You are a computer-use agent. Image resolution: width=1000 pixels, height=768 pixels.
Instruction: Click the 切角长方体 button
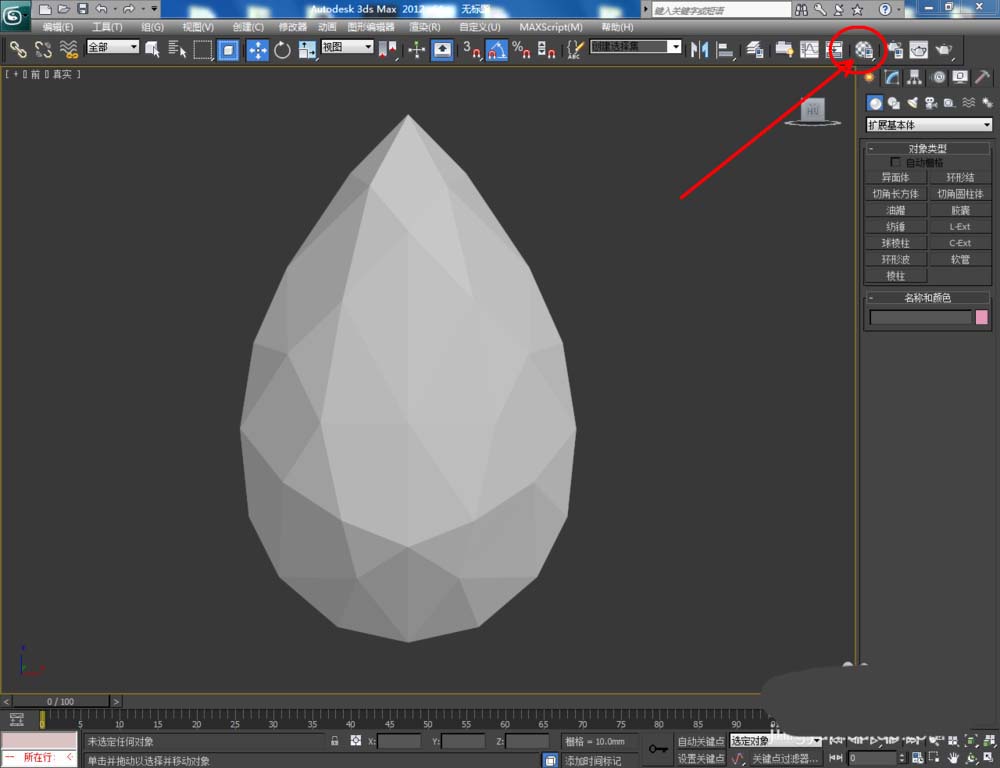(x=895, y=194)
